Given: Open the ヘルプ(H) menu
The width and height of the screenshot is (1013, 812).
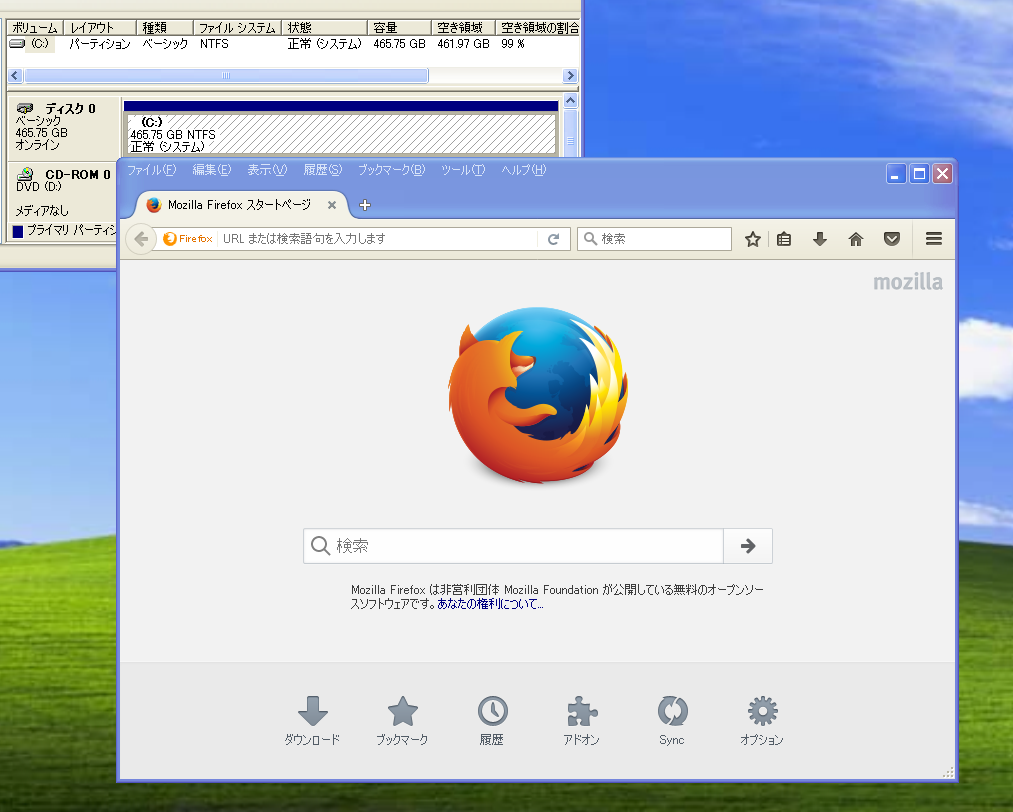Looking at the screenshot, I should click(x=524, y=170).
